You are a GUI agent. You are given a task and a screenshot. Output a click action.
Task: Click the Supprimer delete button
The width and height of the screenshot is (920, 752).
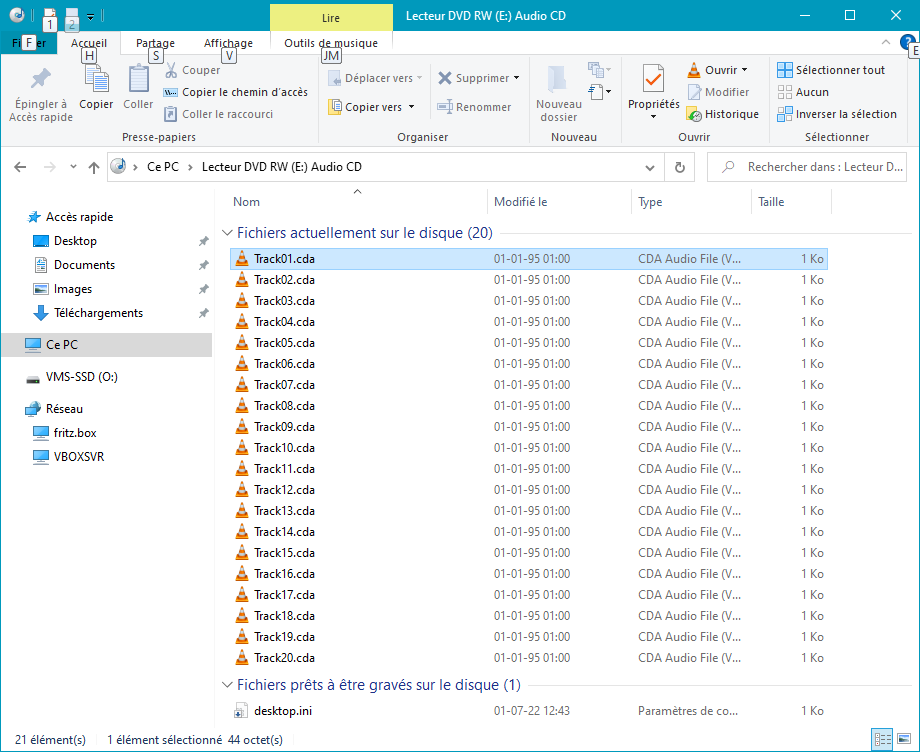tap(474, 78)
